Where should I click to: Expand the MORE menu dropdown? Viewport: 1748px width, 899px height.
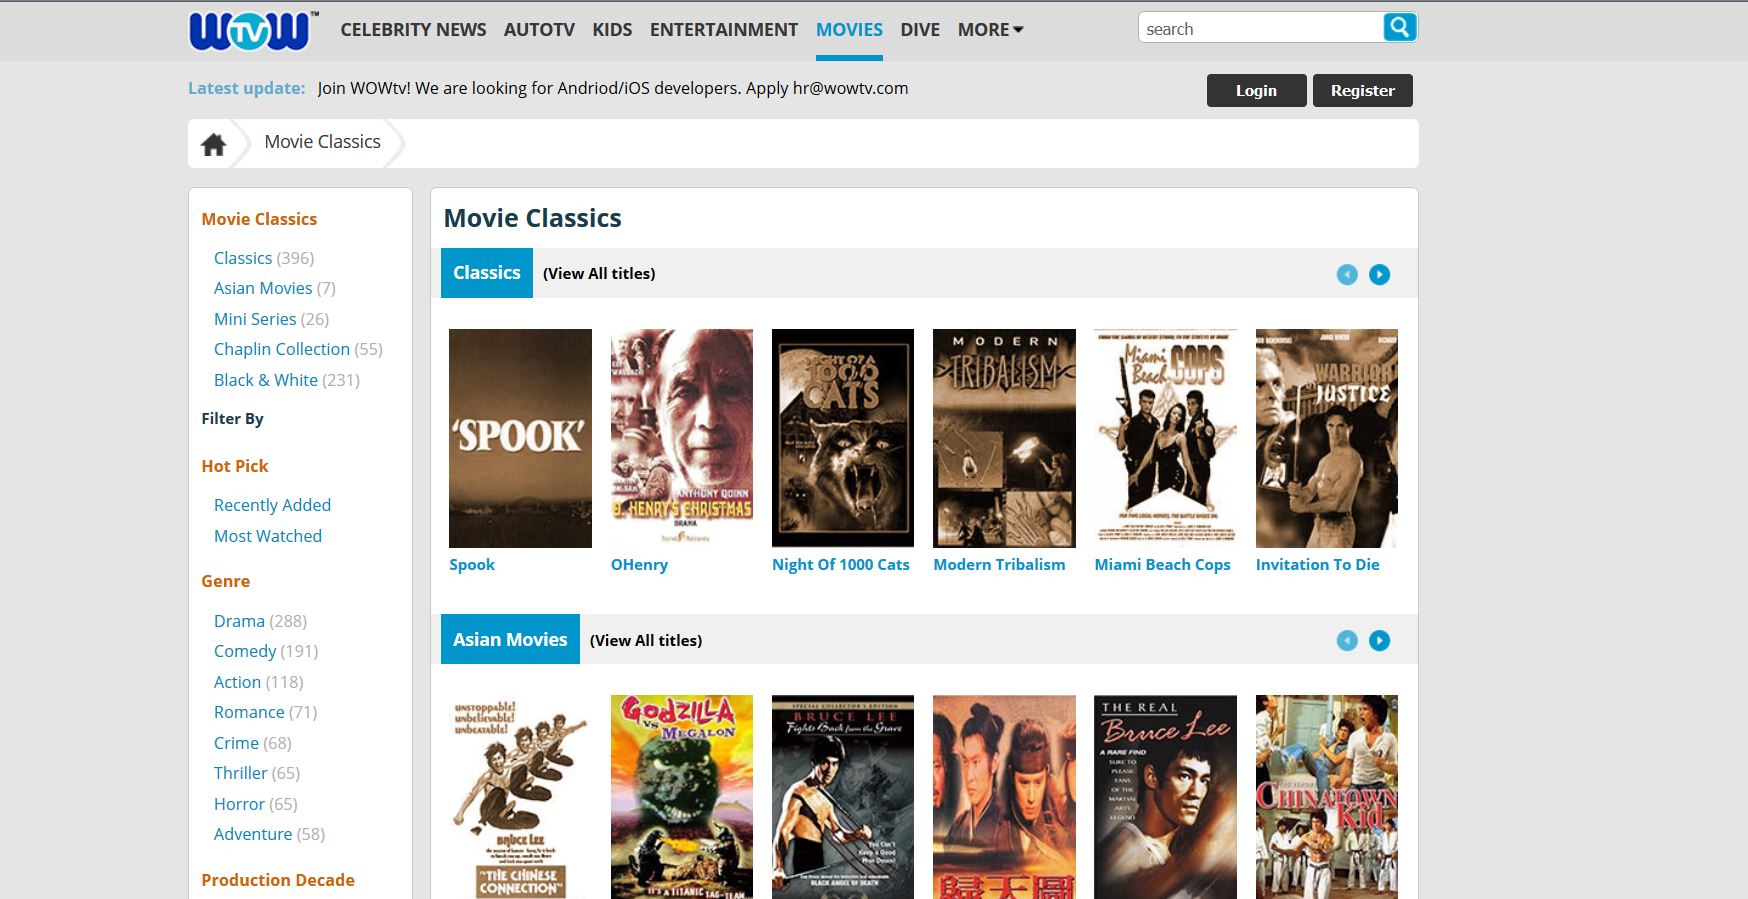tap(990, 30)
